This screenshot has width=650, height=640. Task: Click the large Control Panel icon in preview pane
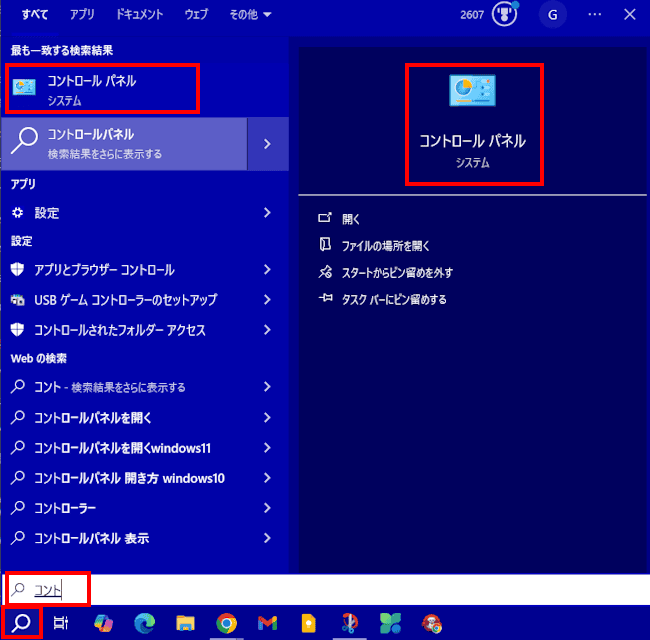tap(472, 90)
